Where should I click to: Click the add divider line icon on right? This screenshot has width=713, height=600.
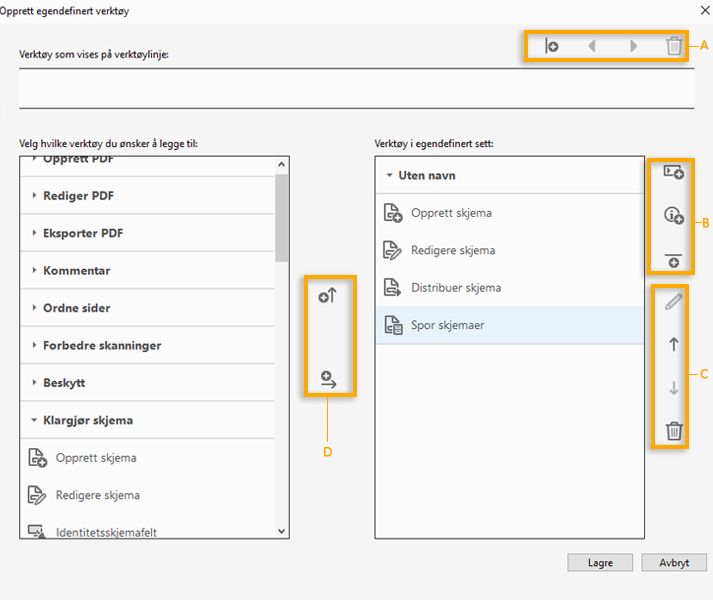coord(673,259)
